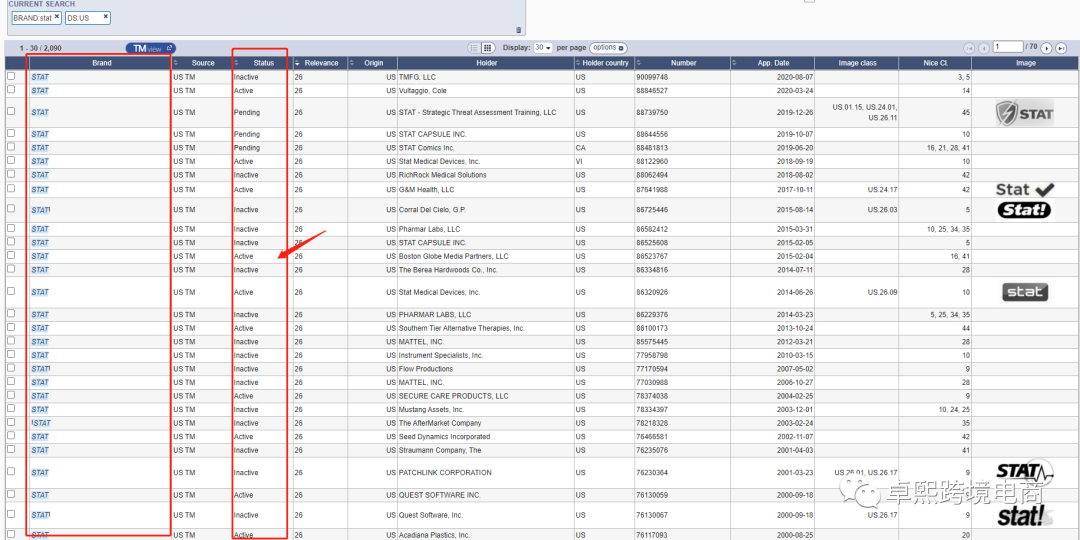Sort by Relevance using its arrow icon

tap(298, 63)
